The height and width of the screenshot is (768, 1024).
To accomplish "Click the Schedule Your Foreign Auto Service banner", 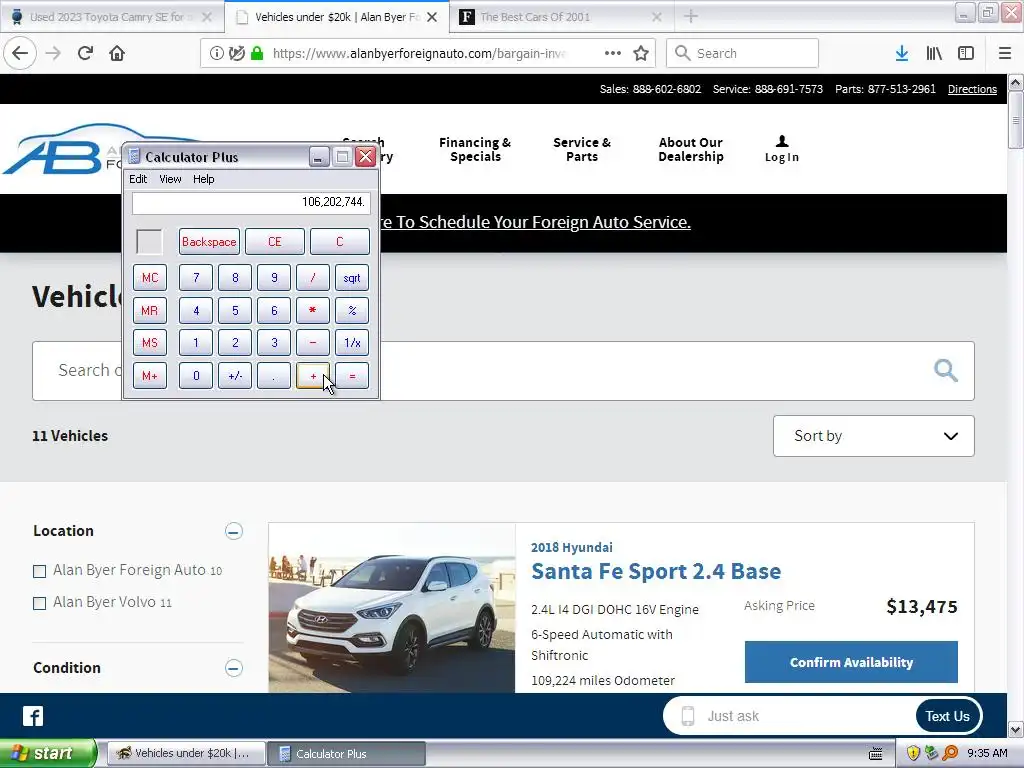I will coord(535,222).
